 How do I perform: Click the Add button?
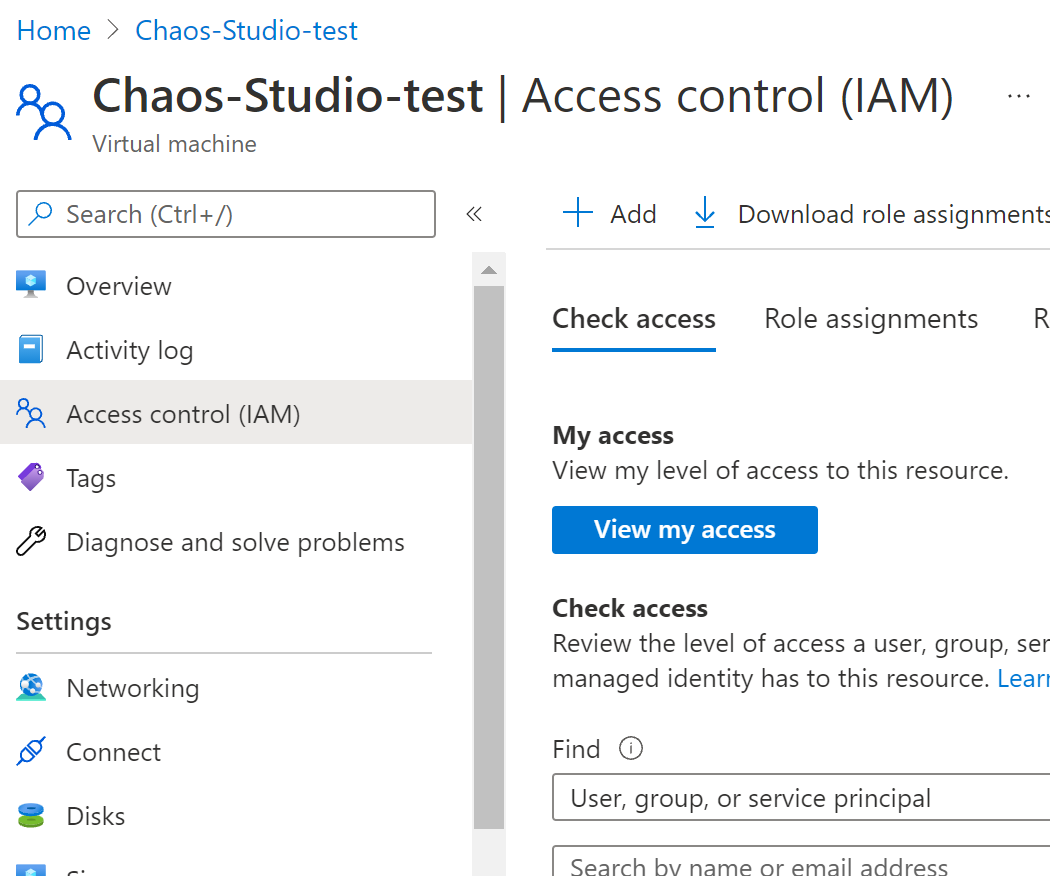pyautogui.click(x=608, y=213)
